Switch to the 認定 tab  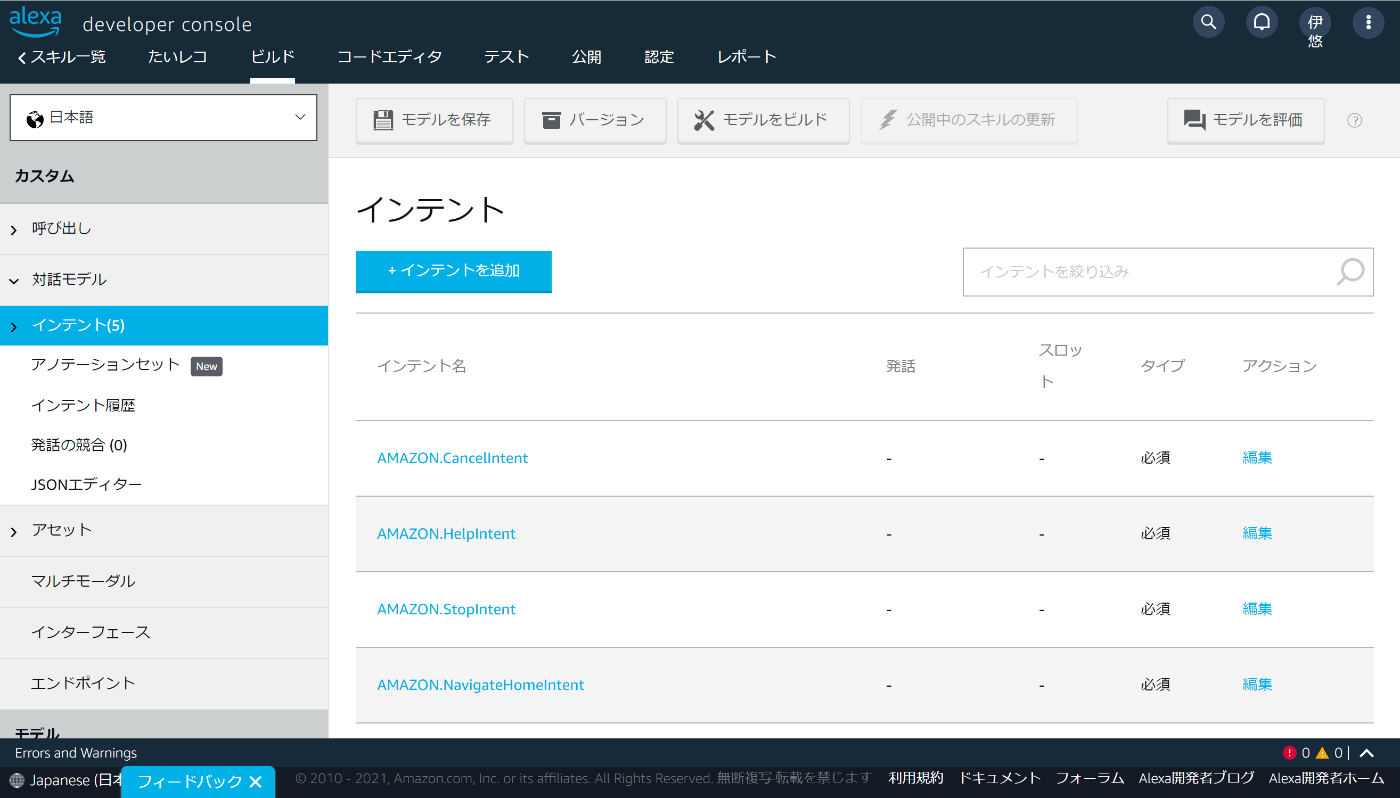(659, 57)
